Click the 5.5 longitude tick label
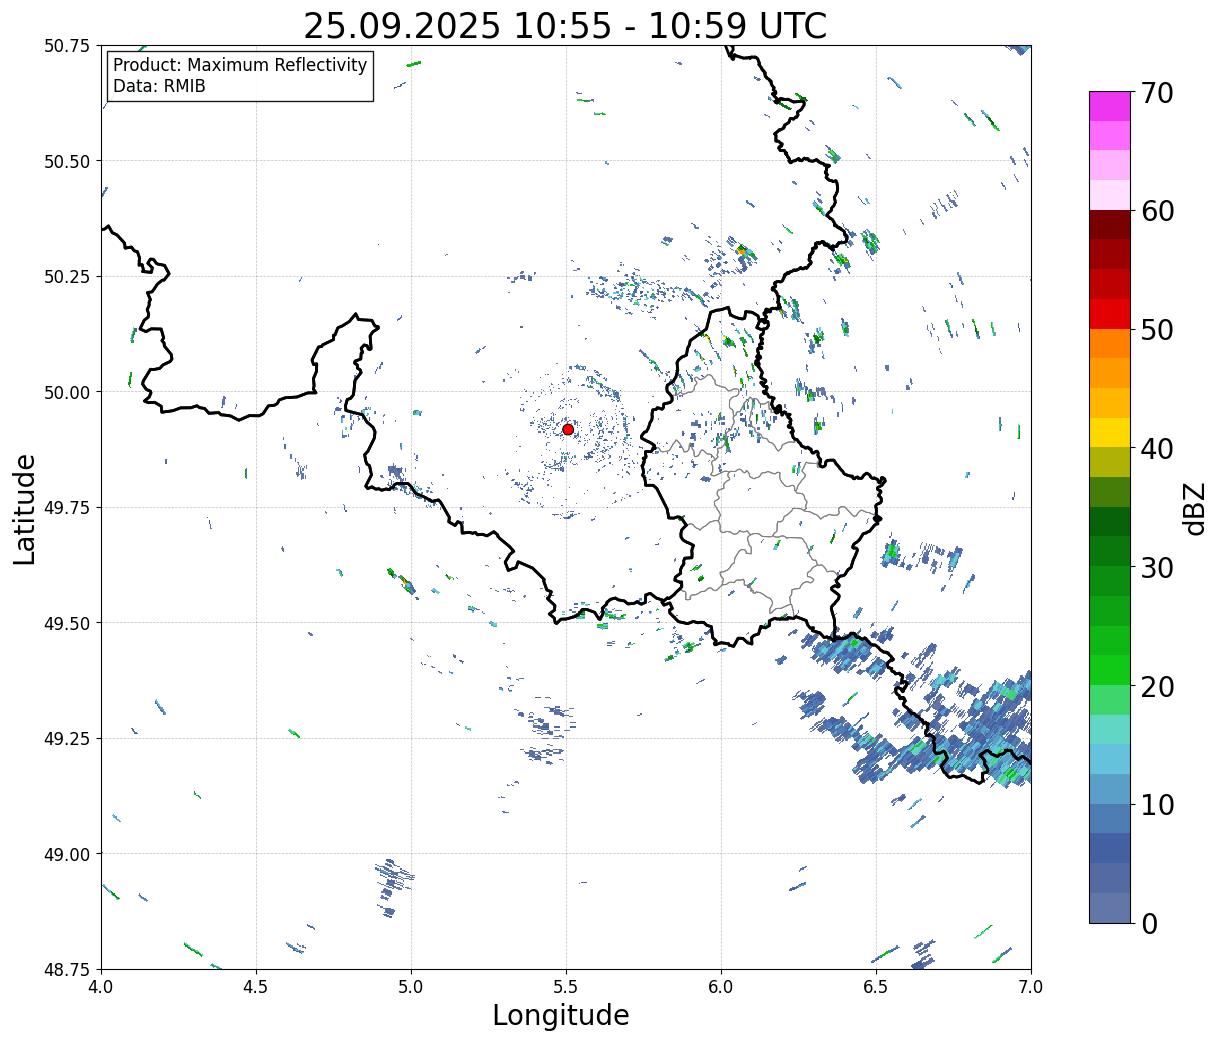This screenshot has width=1219, height=1040. click(566, 987)
